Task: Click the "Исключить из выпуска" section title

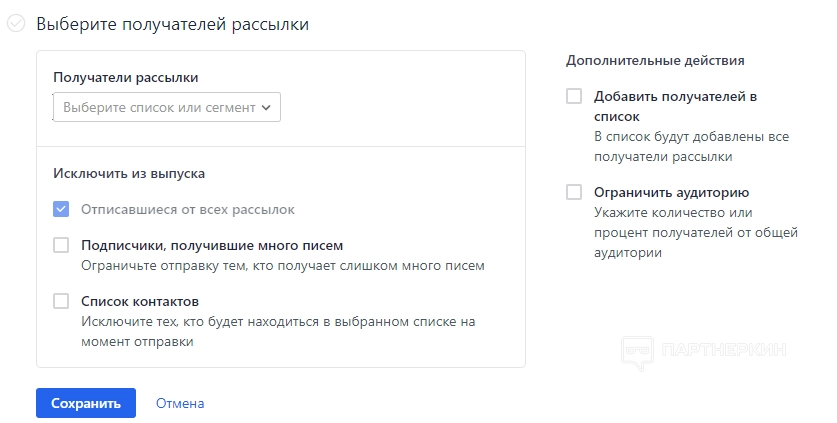Action: click(x=129, y=173)
